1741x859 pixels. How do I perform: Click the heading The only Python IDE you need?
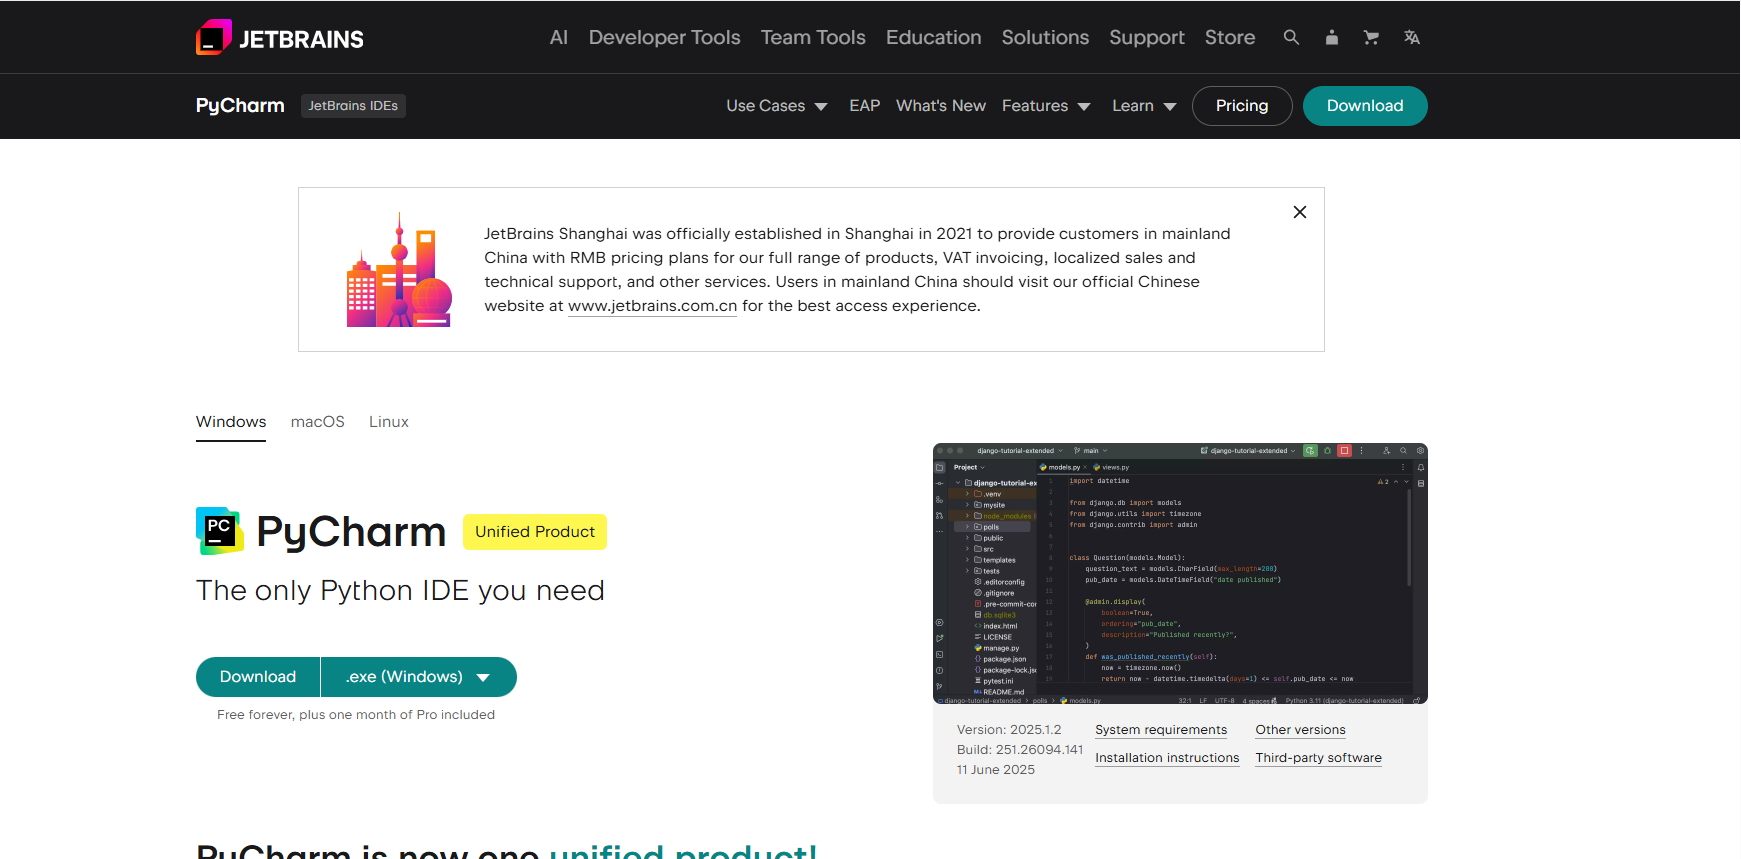400,591
